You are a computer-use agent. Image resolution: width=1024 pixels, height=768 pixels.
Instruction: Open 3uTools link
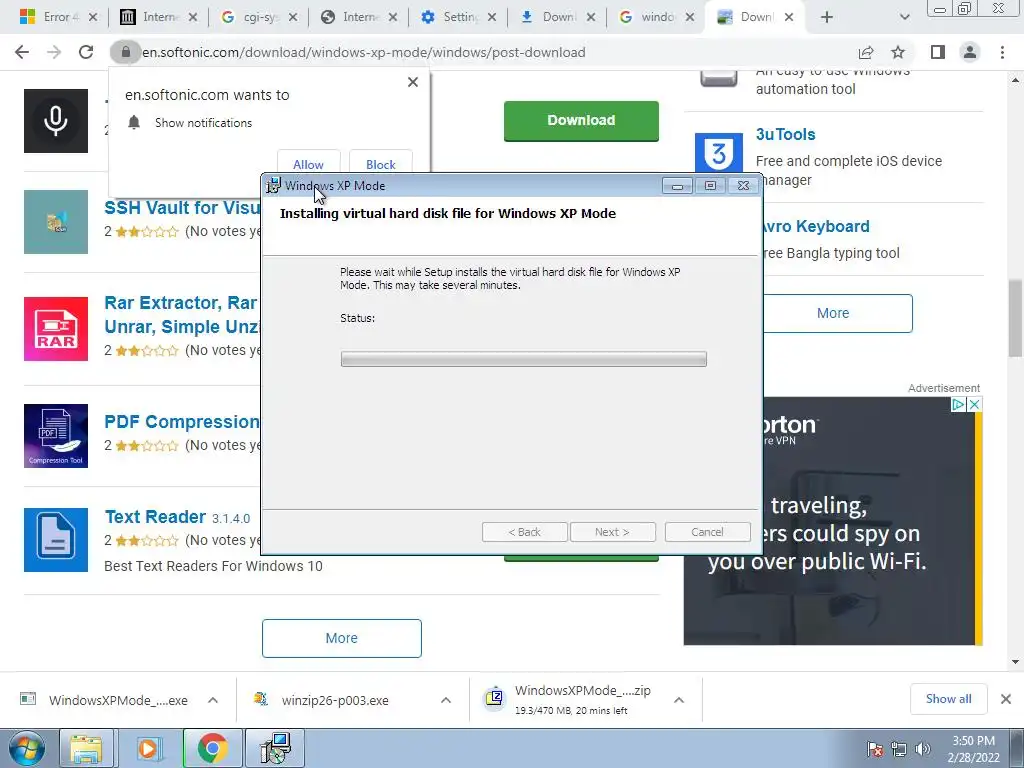[x=786, y=135]
